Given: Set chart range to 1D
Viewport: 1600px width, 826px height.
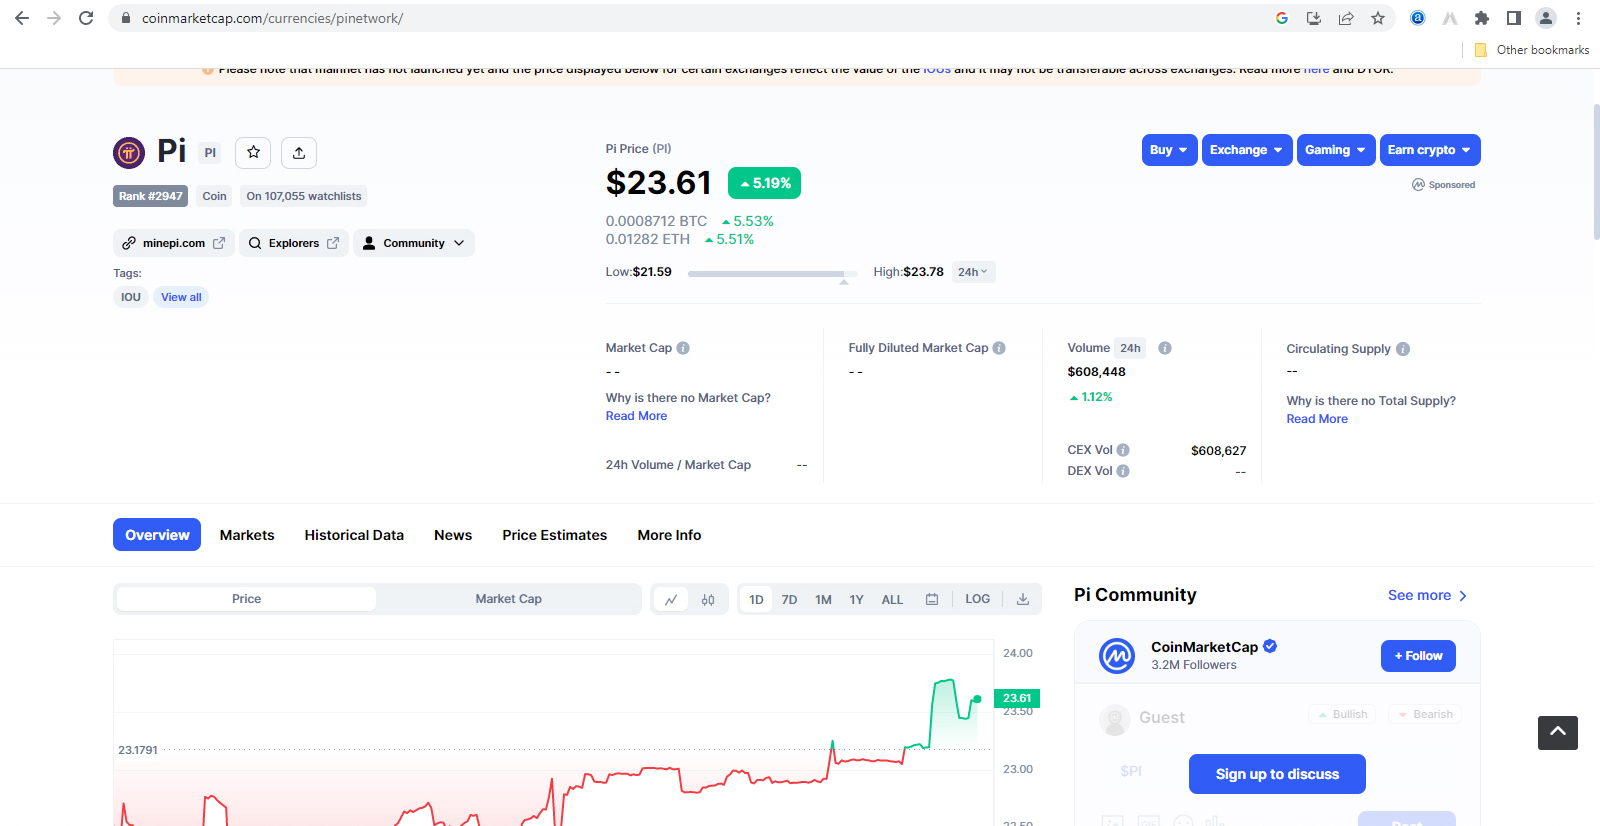Looking at the screenshot, I should [x=756, y=599].
